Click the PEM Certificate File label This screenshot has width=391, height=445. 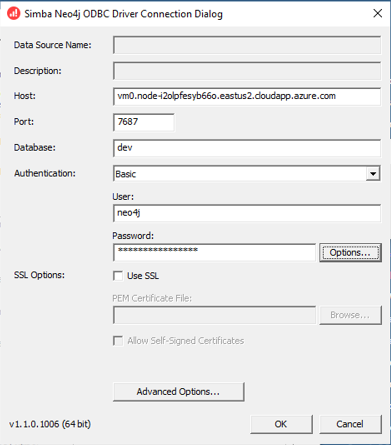(152, 298)
